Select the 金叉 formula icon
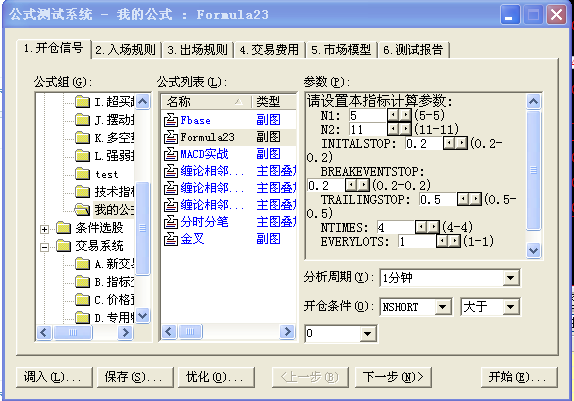Image resolution: width=574 pixels, height=401 pixels. coord(171,239)
